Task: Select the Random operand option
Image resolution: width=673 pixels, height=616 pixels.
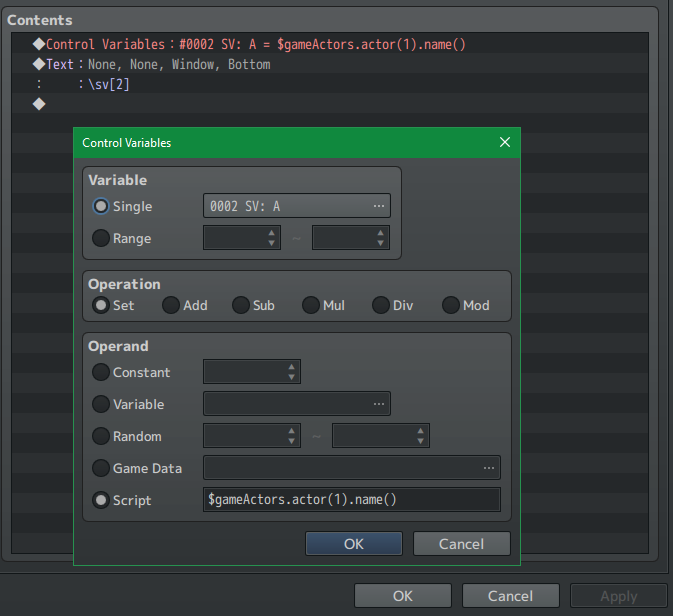Action: pos(101,436)
